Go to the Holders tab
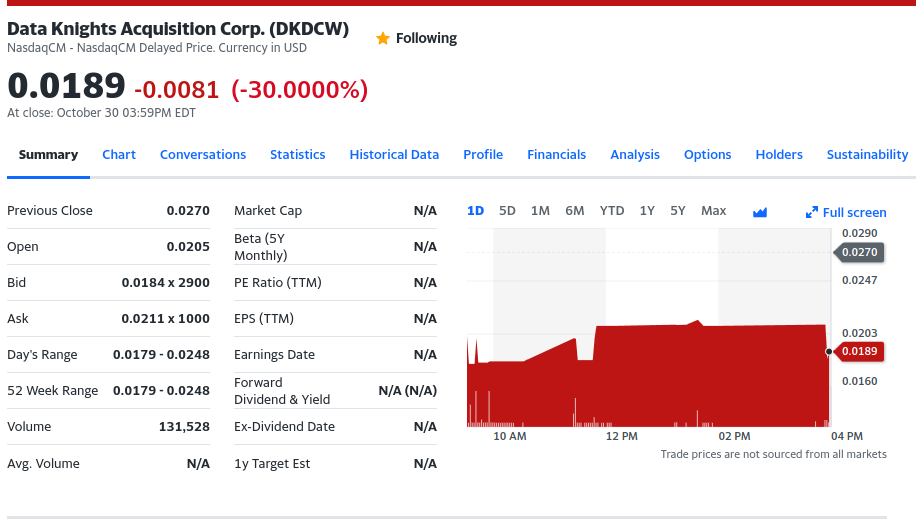Screen dimensions: 916x529 pos(778,155)
